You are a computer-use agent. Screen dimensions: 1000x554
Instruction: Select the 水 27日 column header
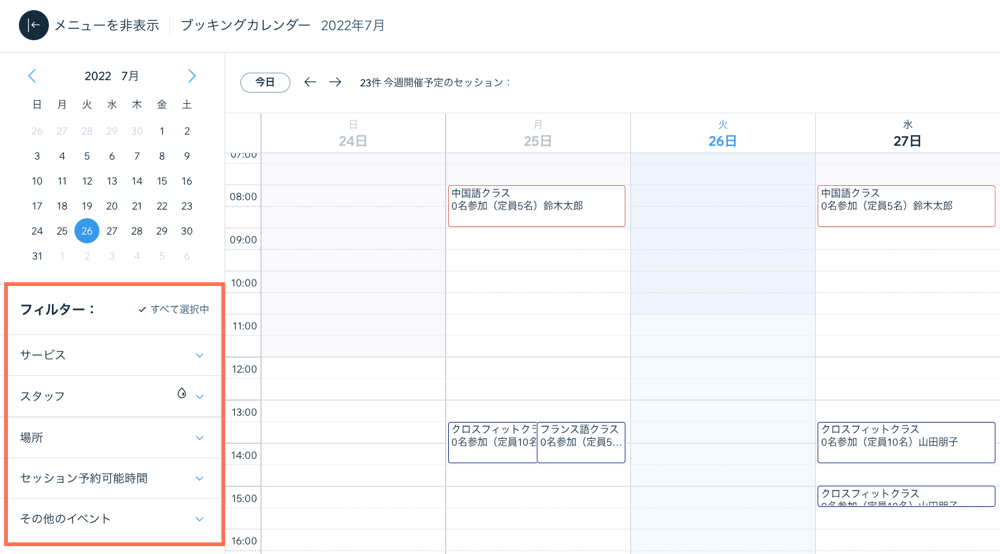pos(907,133)
